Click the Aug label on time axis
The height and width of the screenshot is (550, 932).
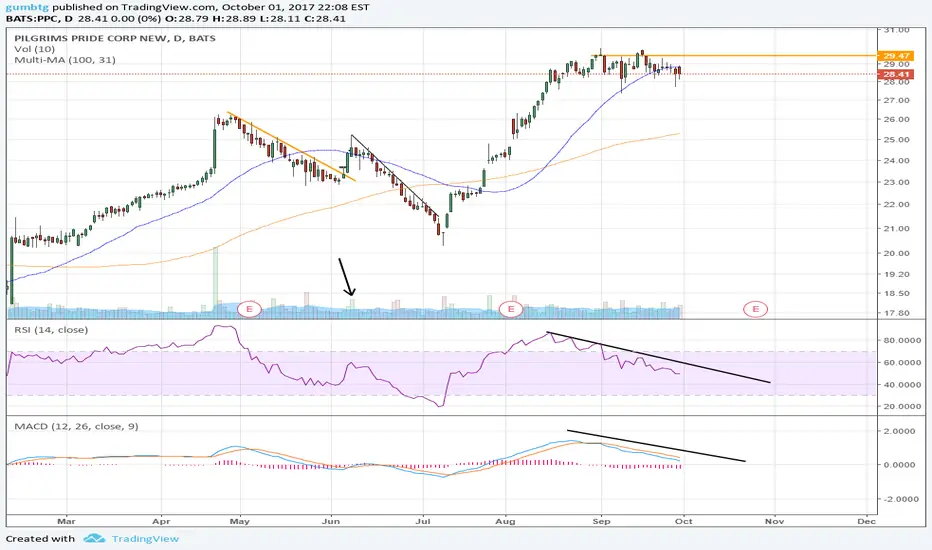click(x=505, y=521)
